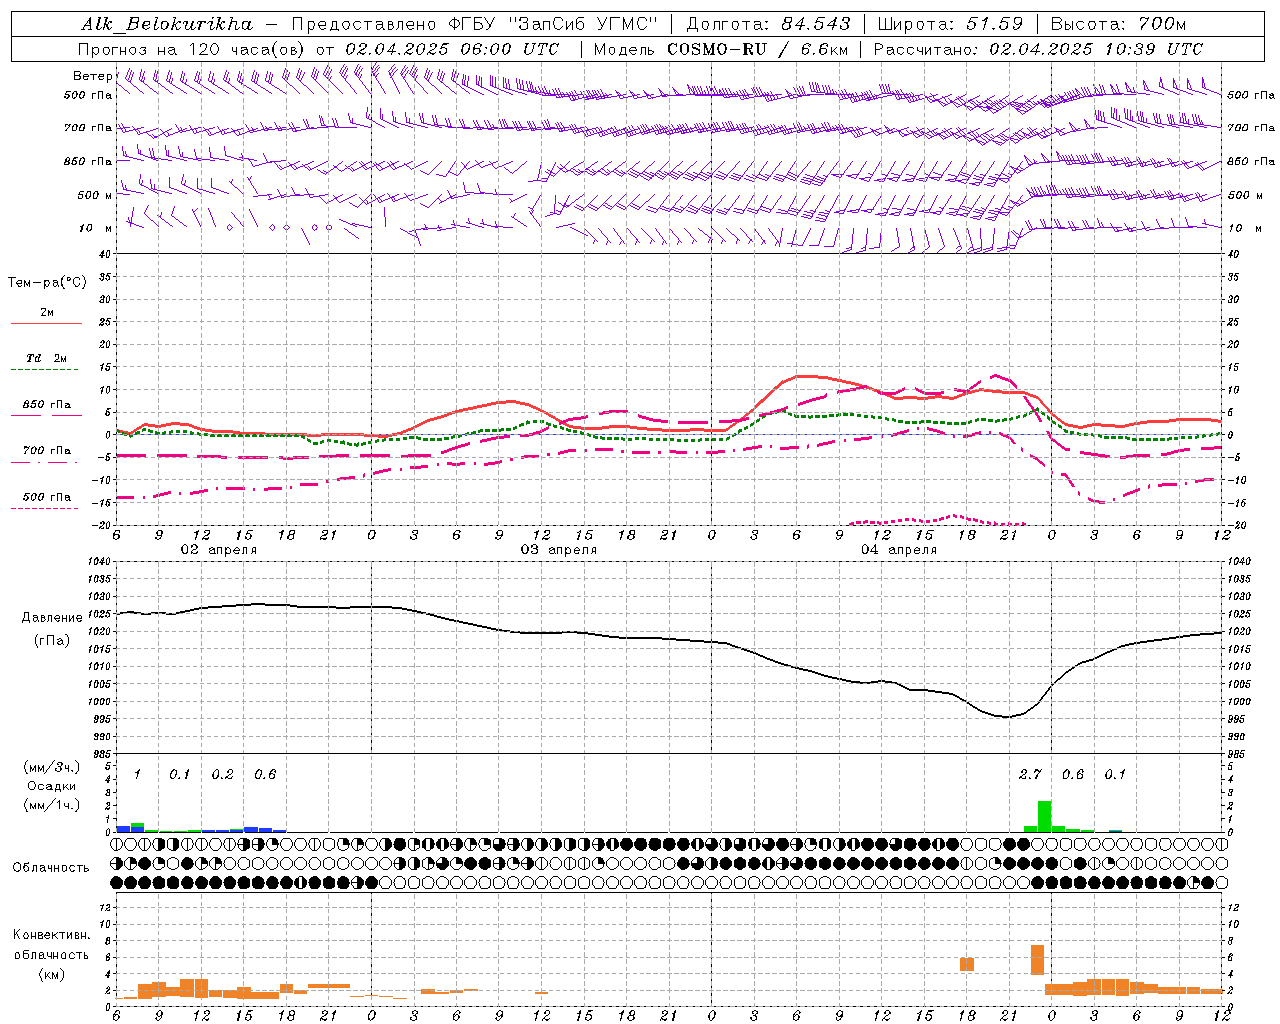This screenshot has width=1280, height=1024.
Task: Select the 'Долгота: 84.543' longitude value
Action: tap(768, 24)
